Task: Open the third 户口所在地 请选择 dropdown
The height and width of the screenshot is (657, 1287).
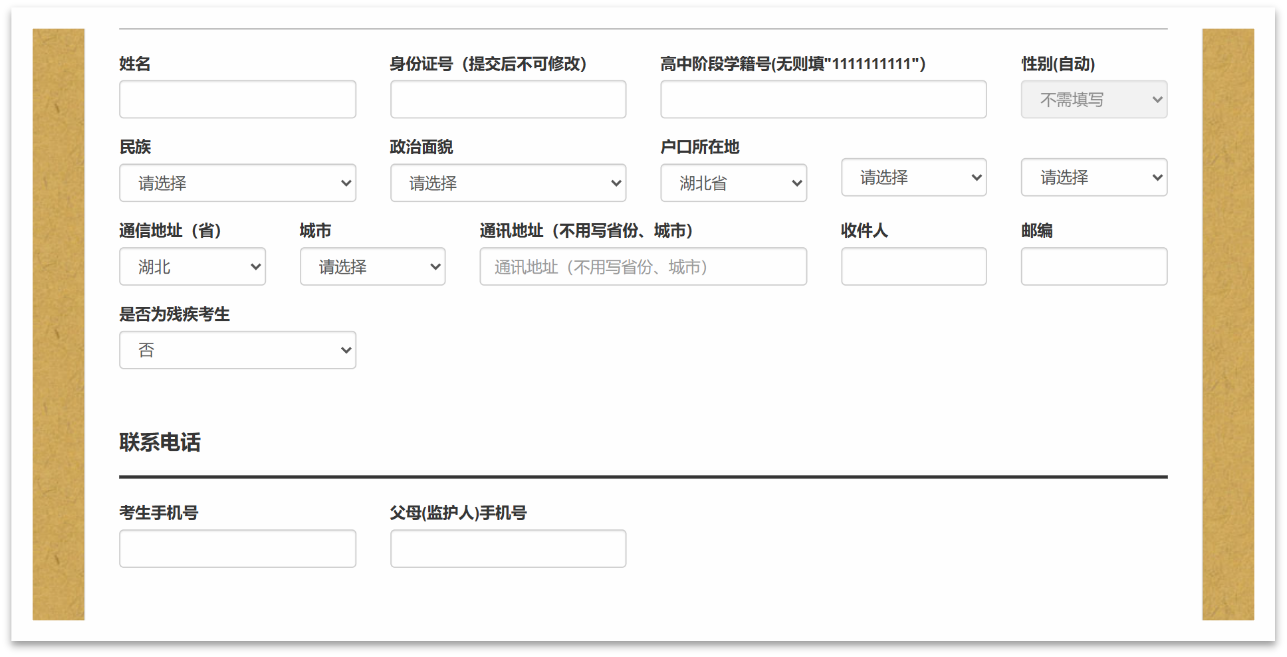Action: coord(1094,177)
